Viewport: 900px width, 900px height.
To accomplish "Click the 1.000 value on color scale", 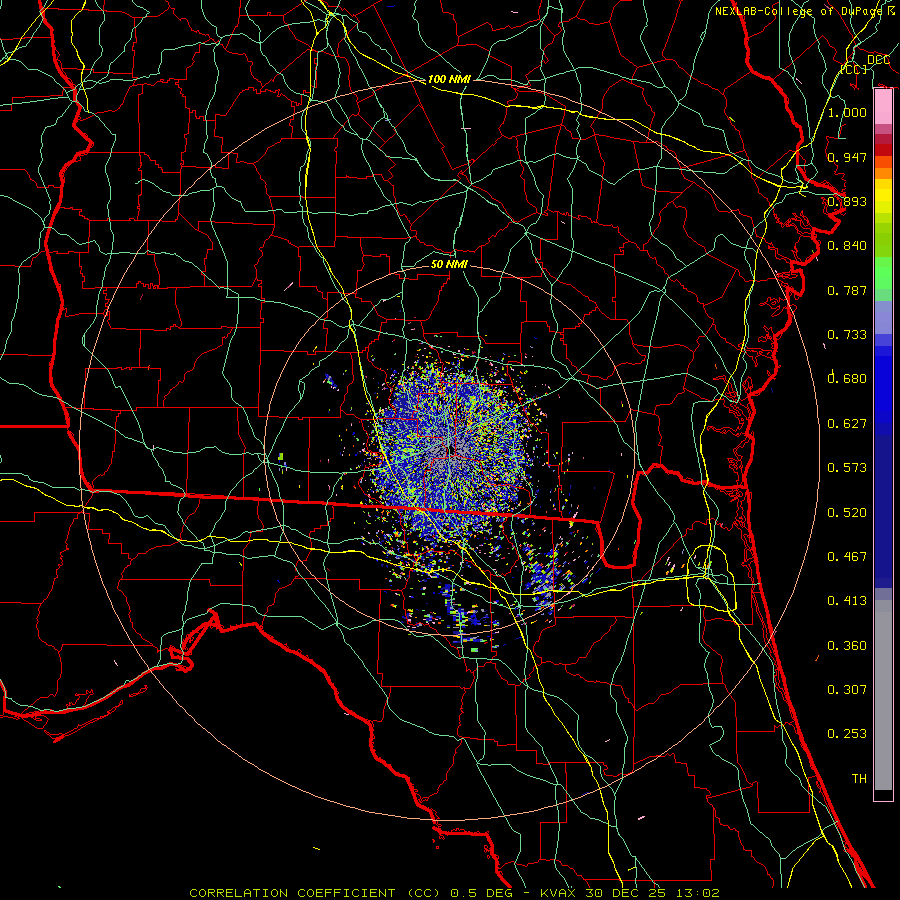I will pos(847,112).
